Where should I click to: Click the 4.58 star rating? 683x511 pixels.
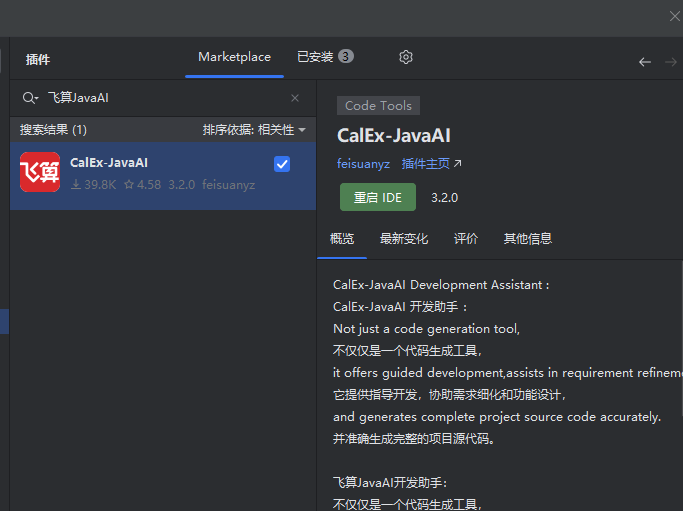[x=143, y=185]
